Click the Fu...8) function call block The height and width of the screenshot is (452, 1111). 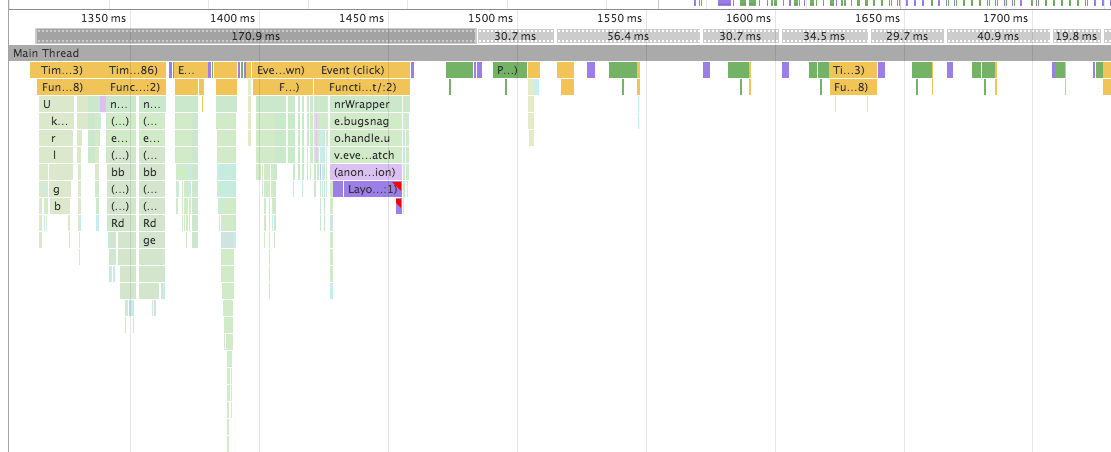point(853,87)
